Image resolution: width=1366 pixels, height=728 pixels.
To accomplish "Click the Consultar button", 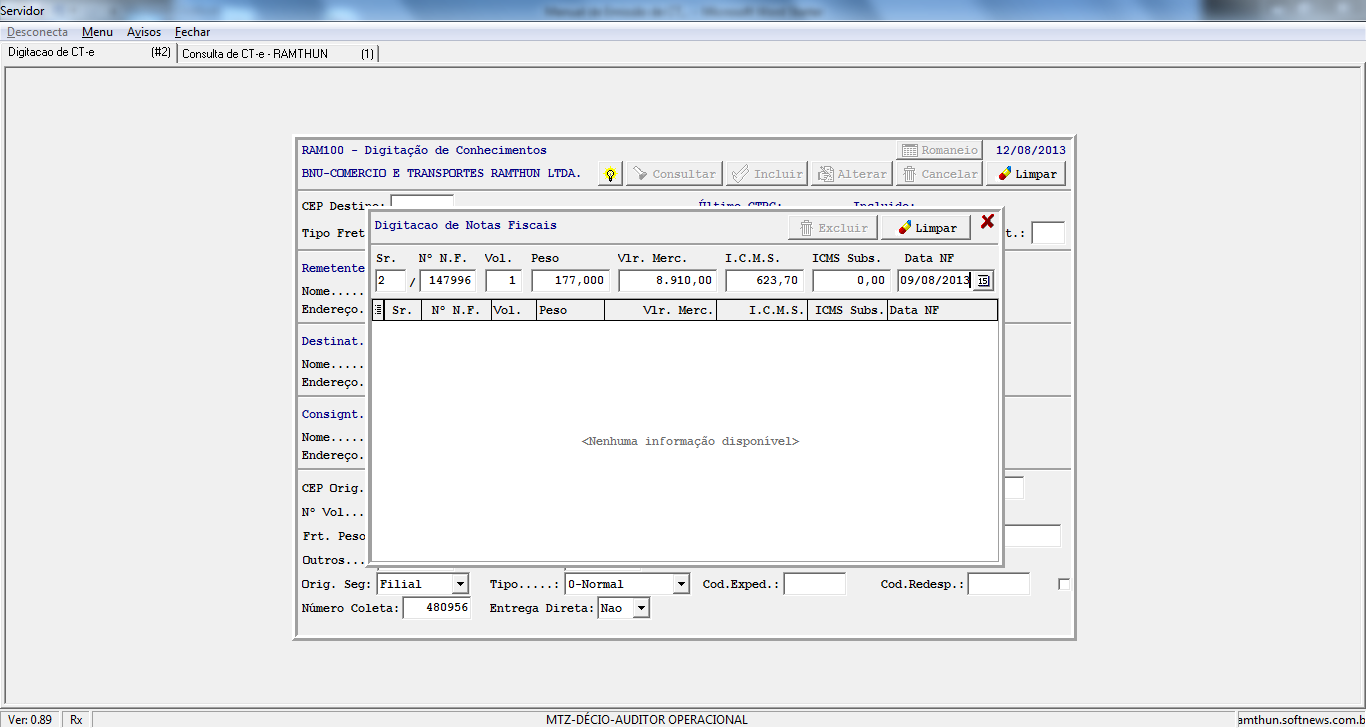I will (674, 174).
